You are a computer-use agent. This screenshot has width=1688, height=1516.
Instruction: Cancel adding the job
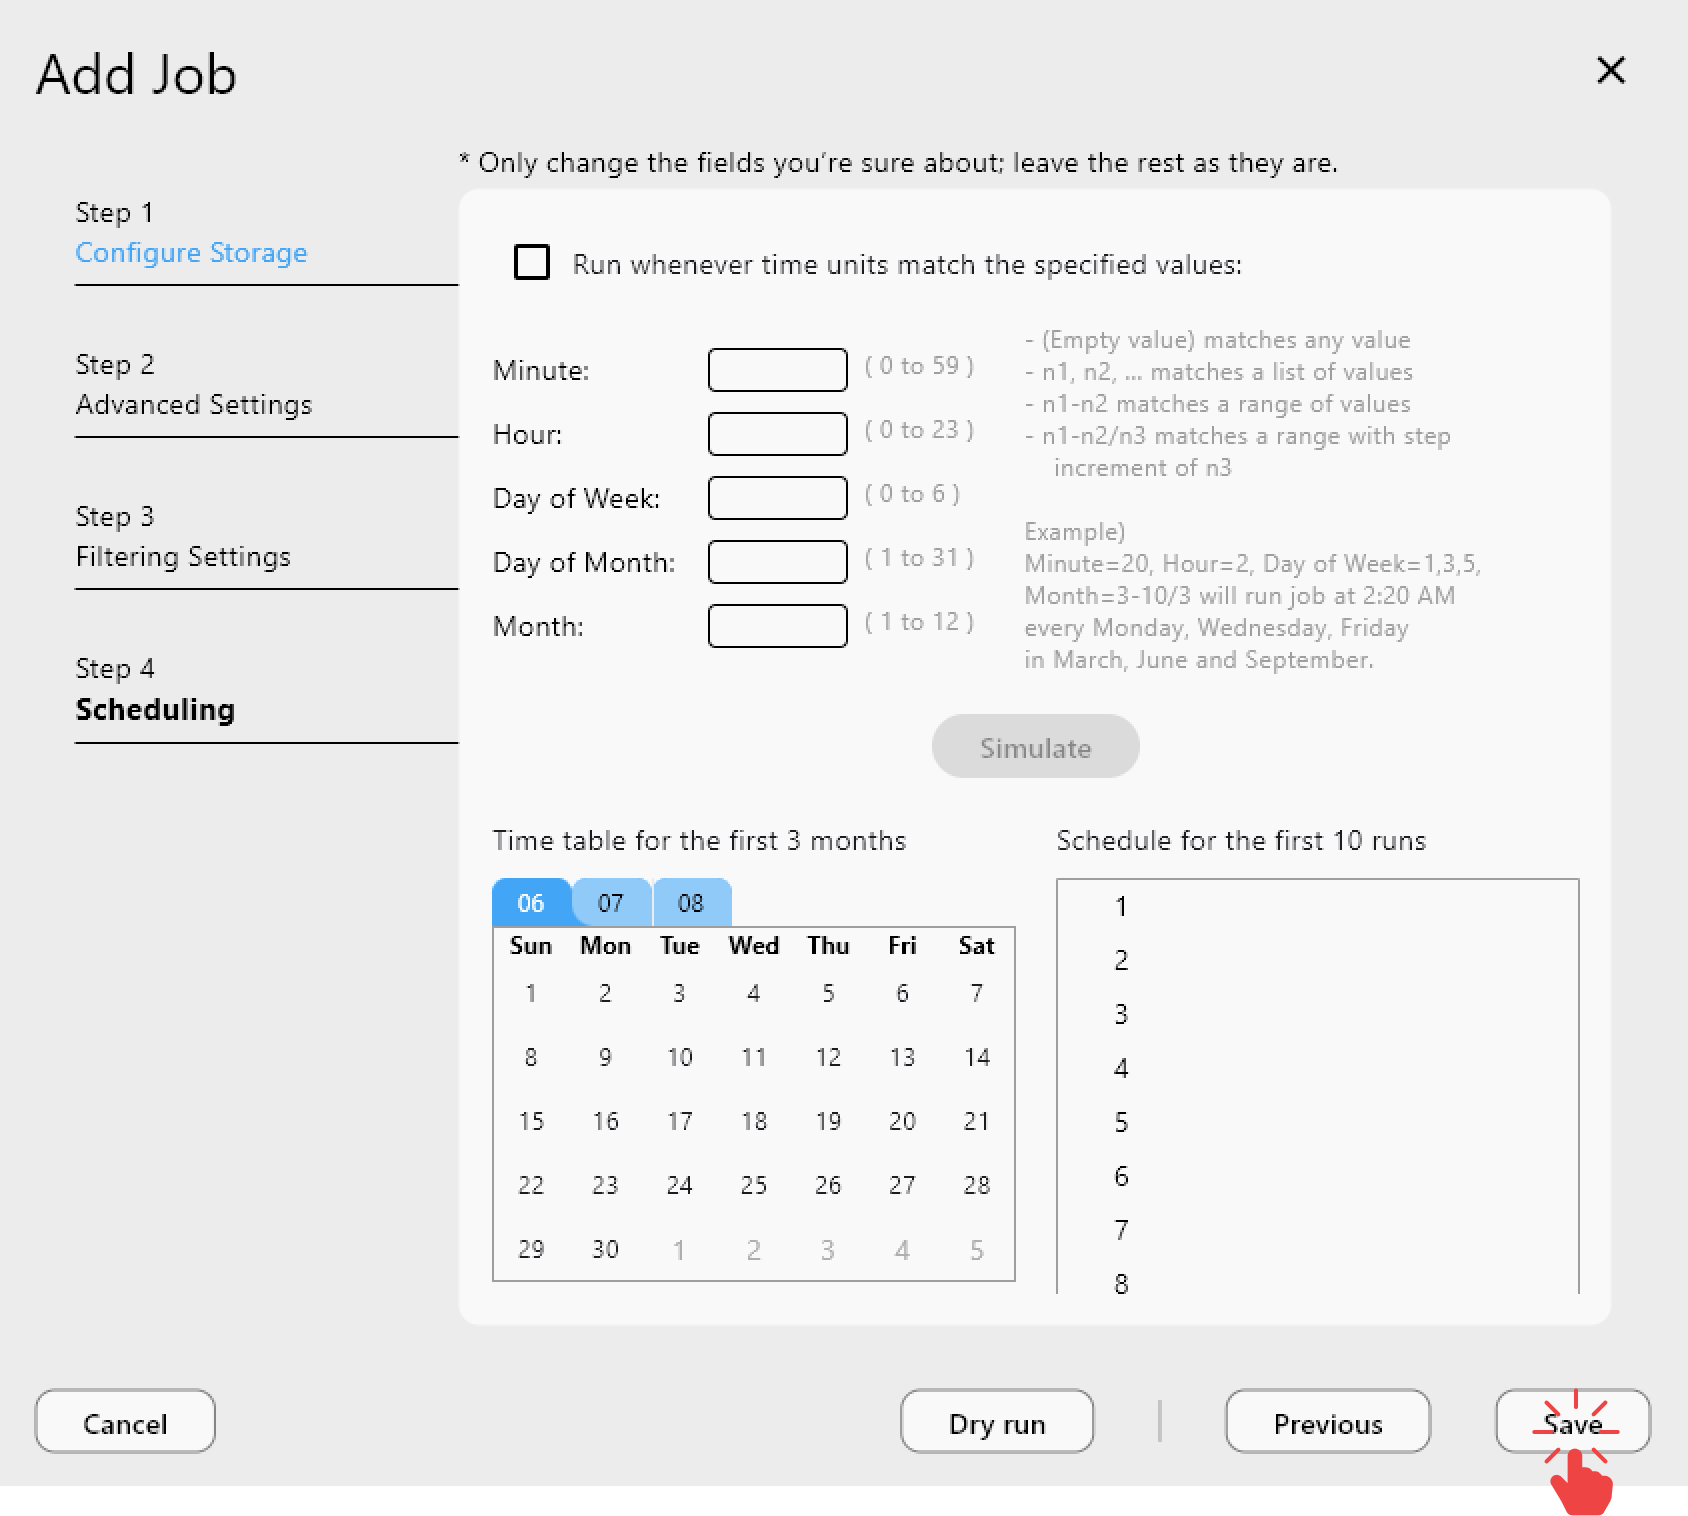coord(124,1422)
